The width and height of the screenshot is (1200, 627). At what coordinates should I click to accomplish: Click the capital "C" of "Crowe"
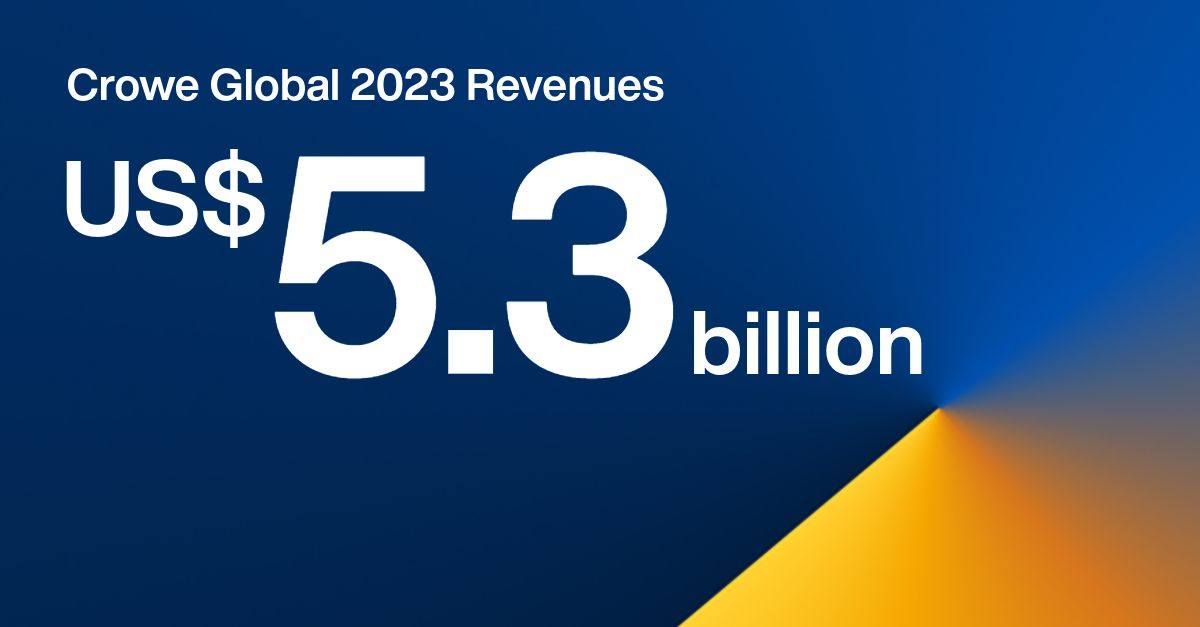pos(80,87)
